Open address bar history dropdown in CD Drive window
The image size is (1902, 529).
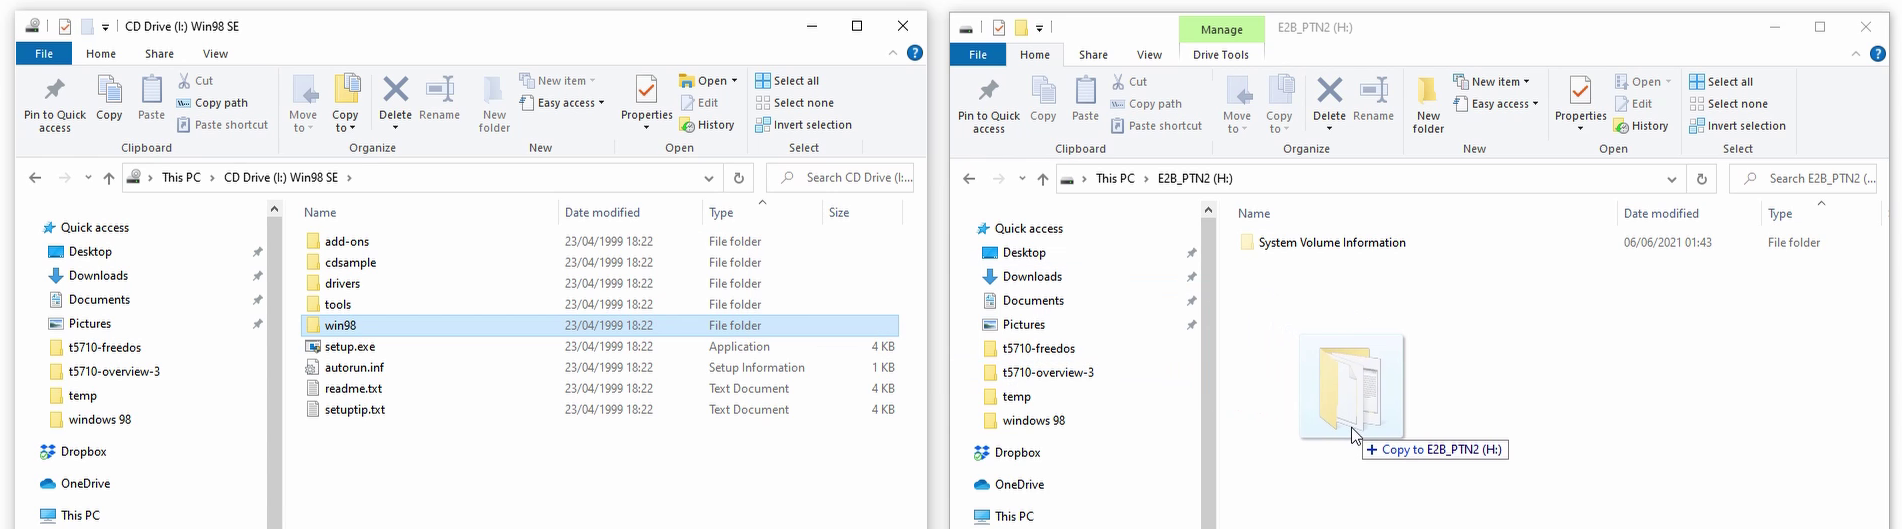(x=708, y=178)
